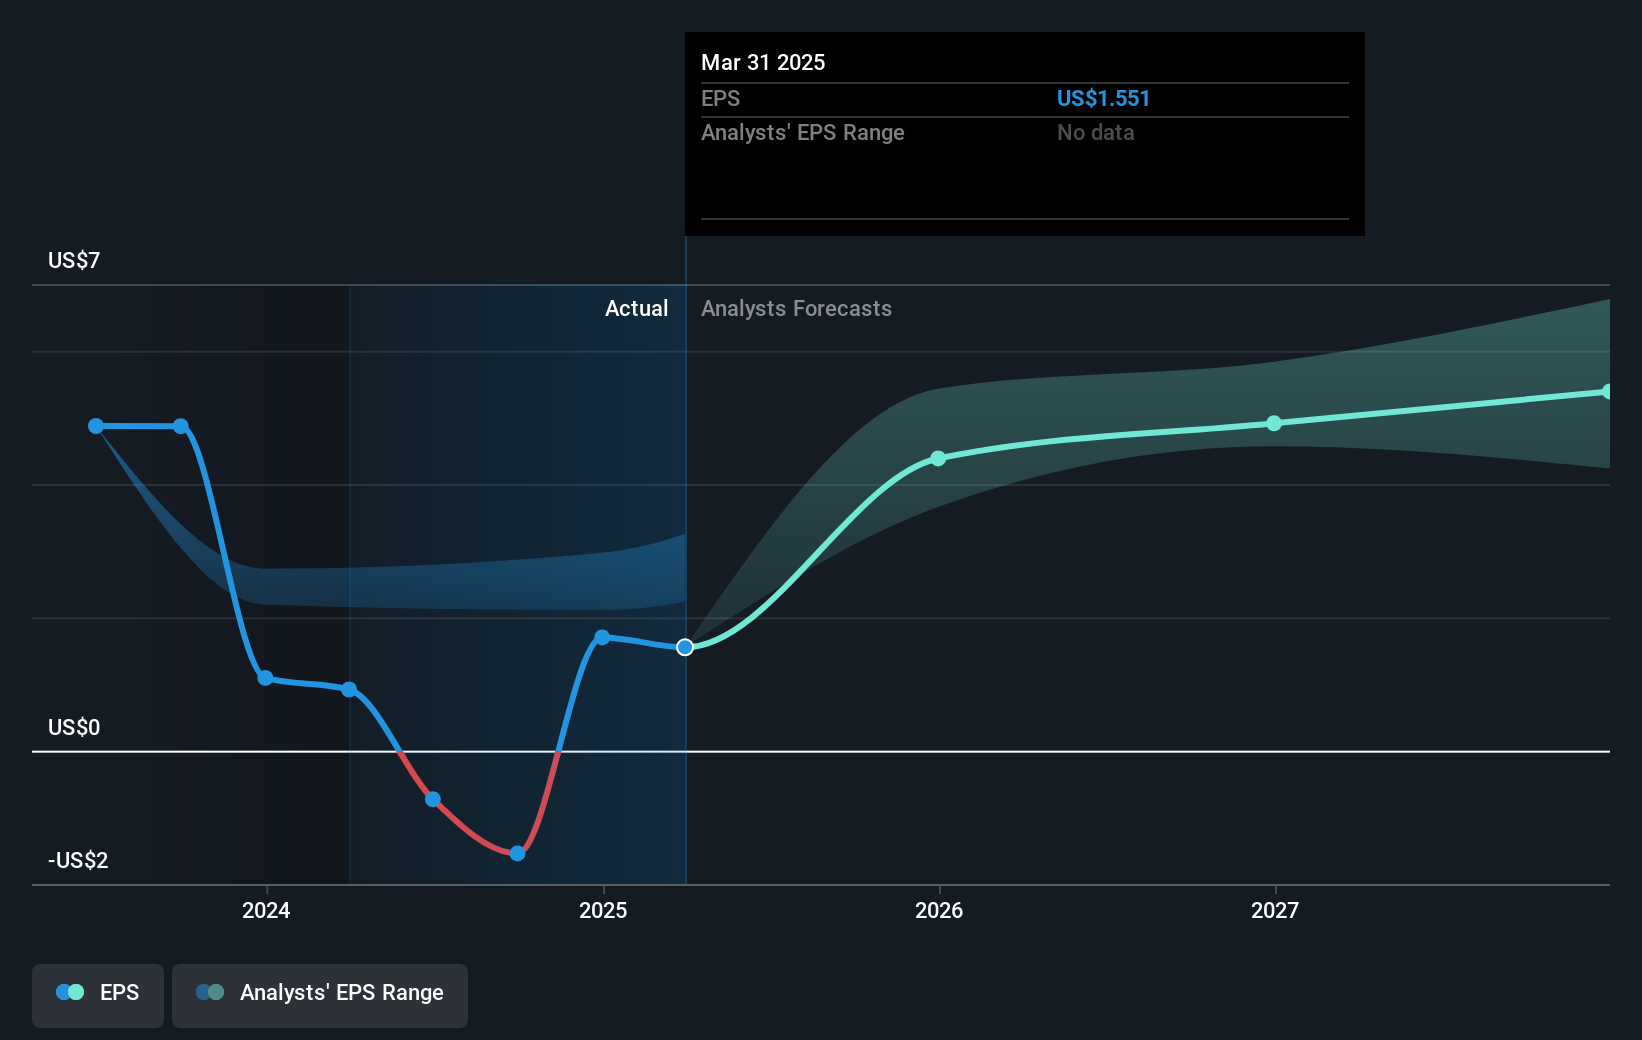Click the early 2025 EPS data point
The height and width of the screenshot is (1040, 1642).
coord(602,637)
